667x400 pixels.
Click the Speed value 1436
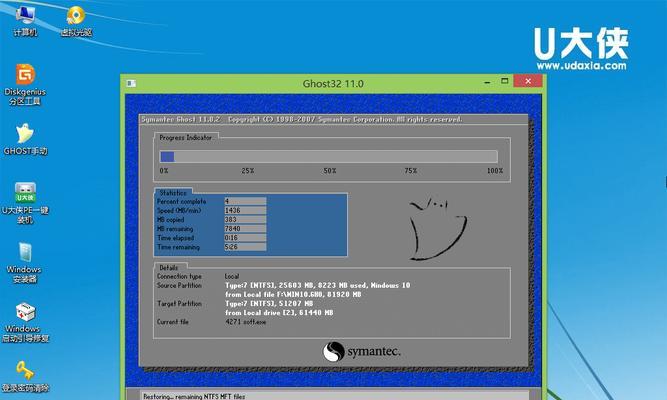[x=245, y=210]
